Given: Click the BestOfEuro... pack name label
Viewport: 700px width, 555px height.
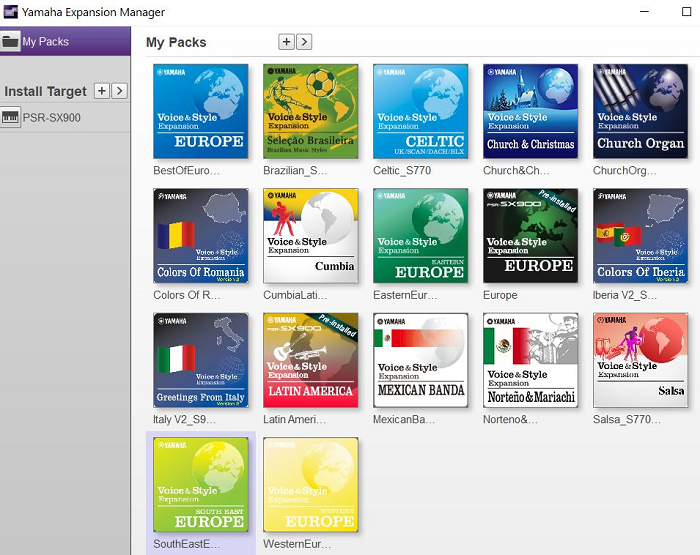Looking at the screenshot, I should [x=186, y=171].
